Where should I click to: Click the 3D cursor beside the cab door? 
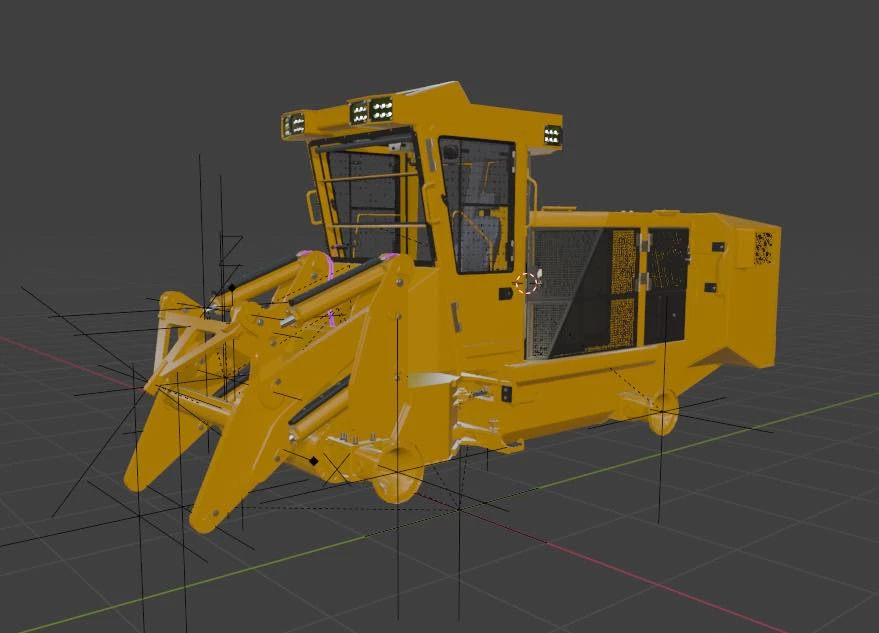526,284
